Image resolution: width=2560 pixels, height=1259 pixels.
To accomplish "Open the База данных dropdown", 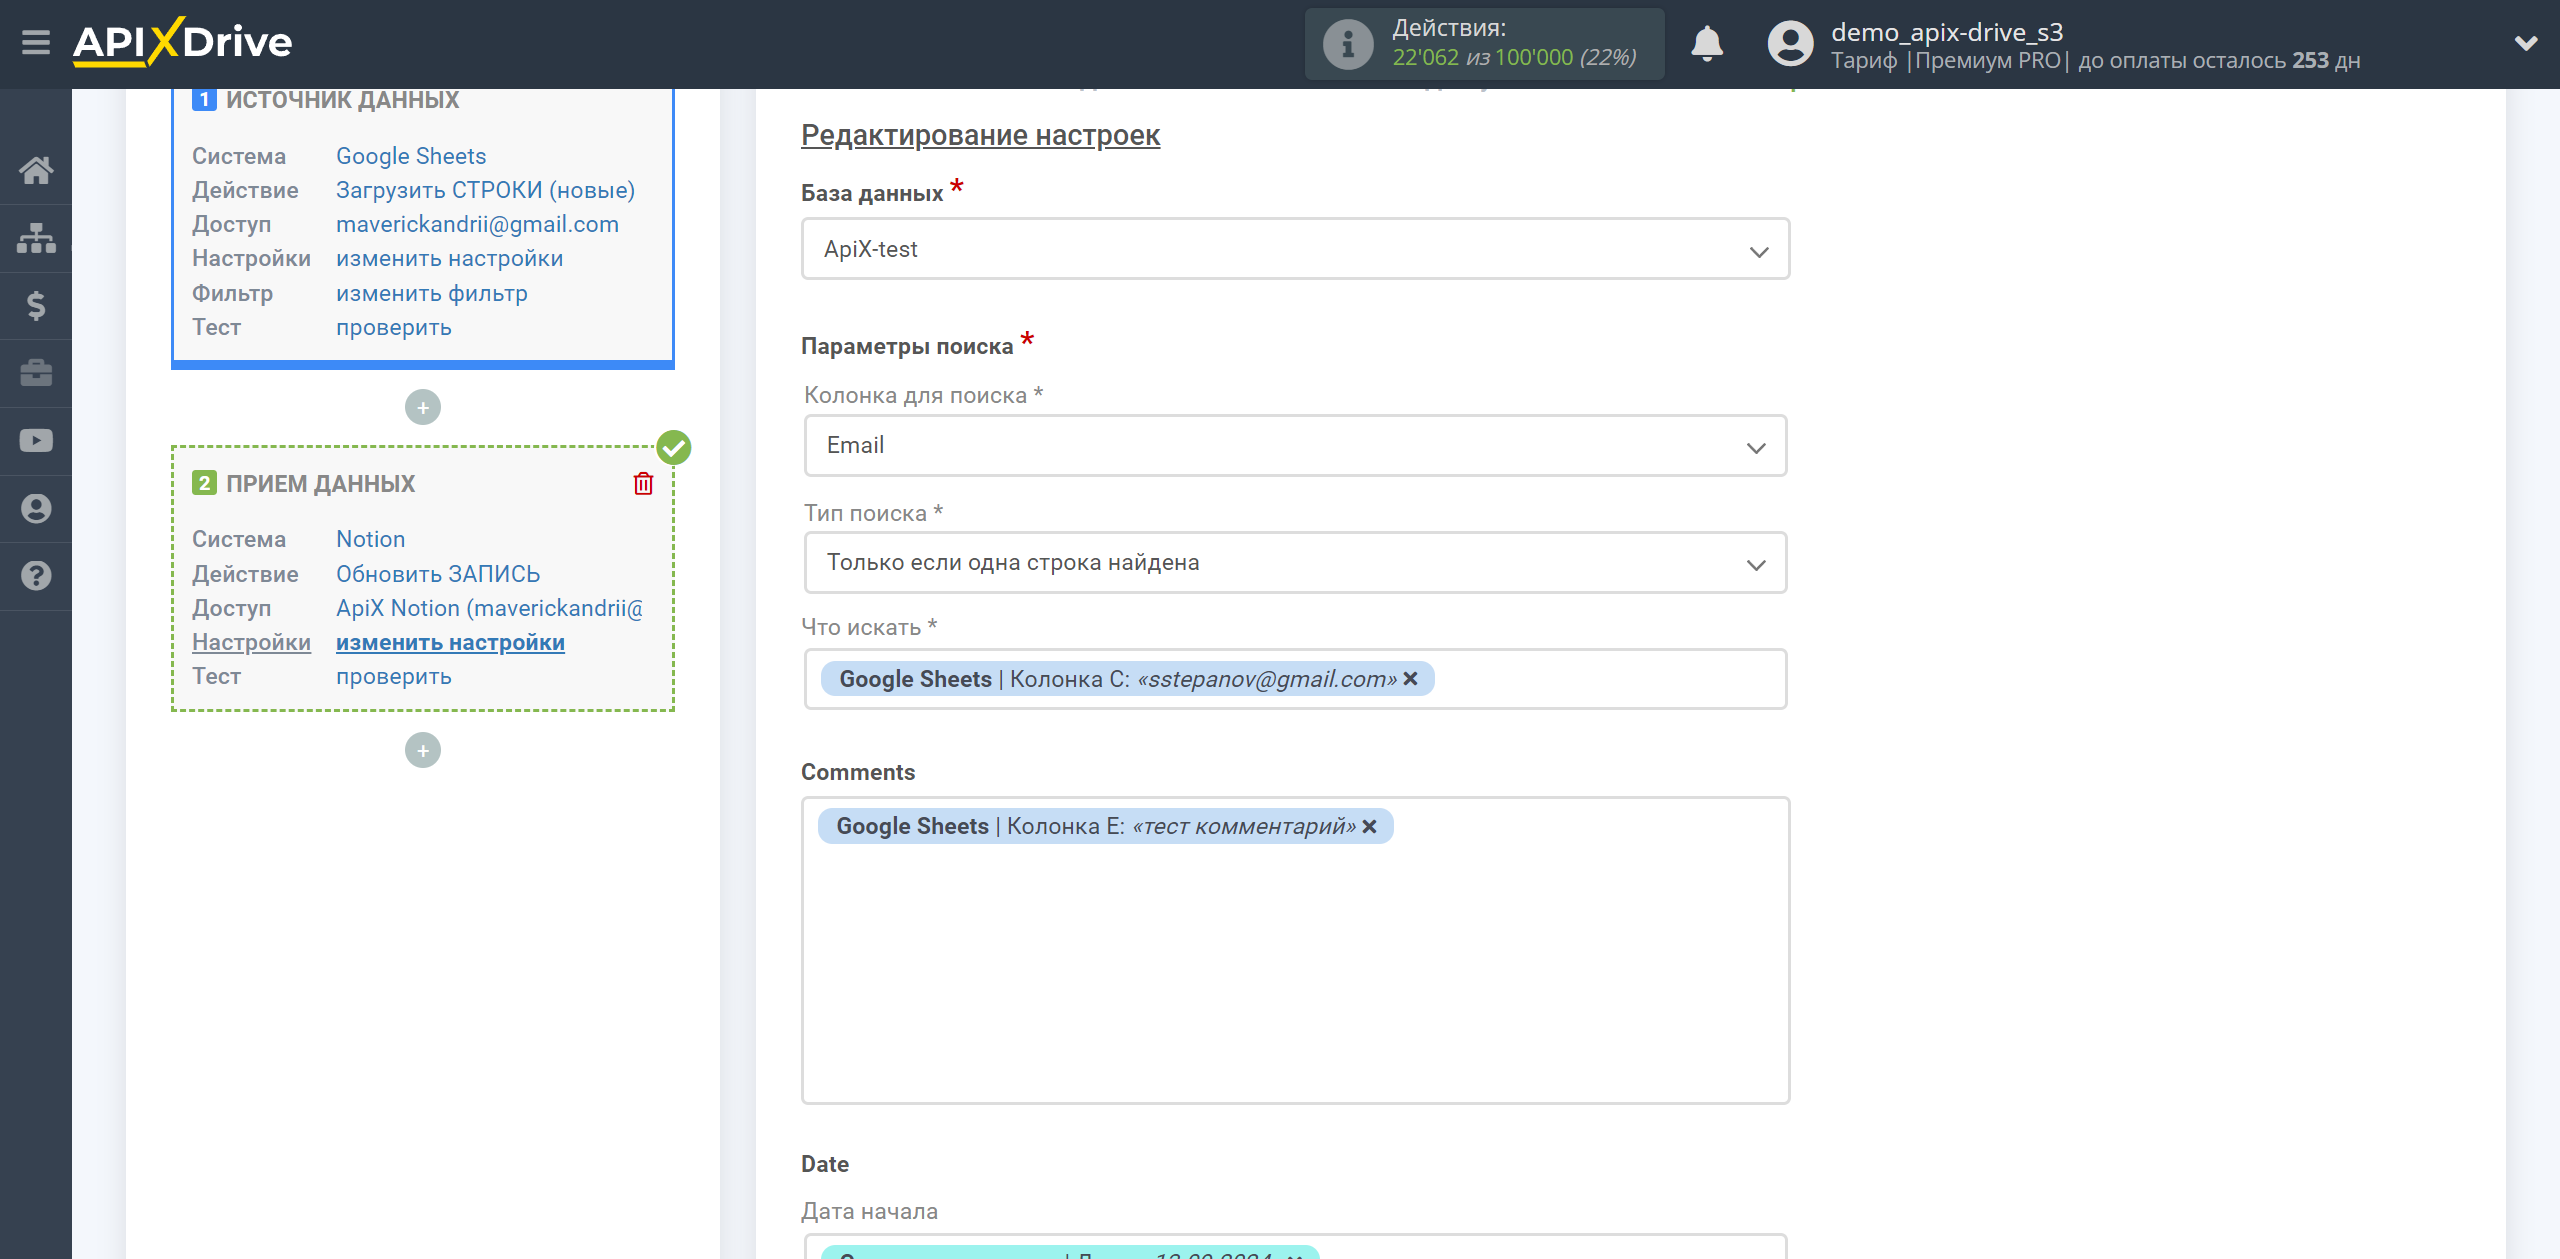I will pyautogui.click(x=1295, y=249).
